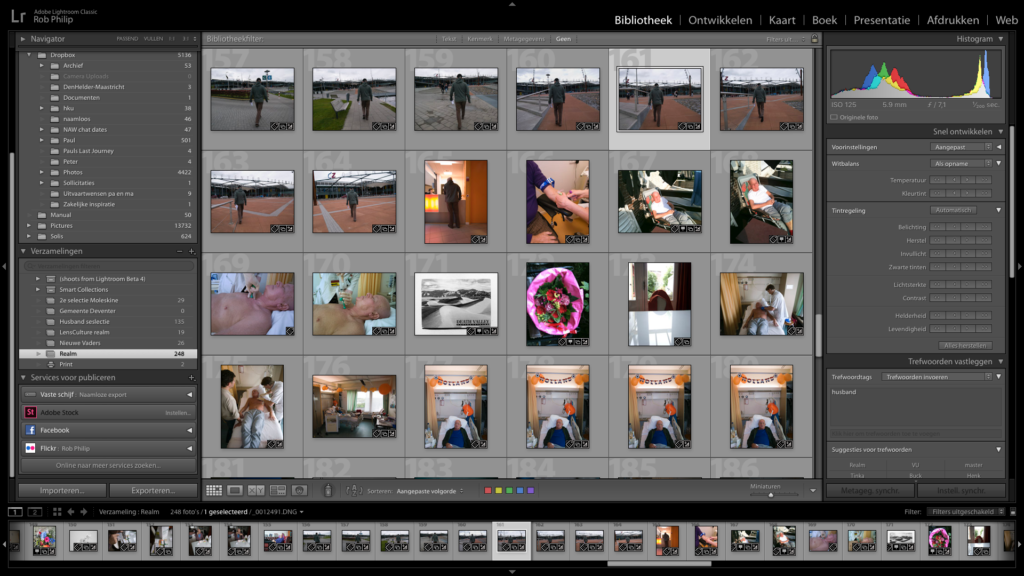1024x576 pixels.
Task: Click the husband keyword text field
Action: (x=915, y=406)
